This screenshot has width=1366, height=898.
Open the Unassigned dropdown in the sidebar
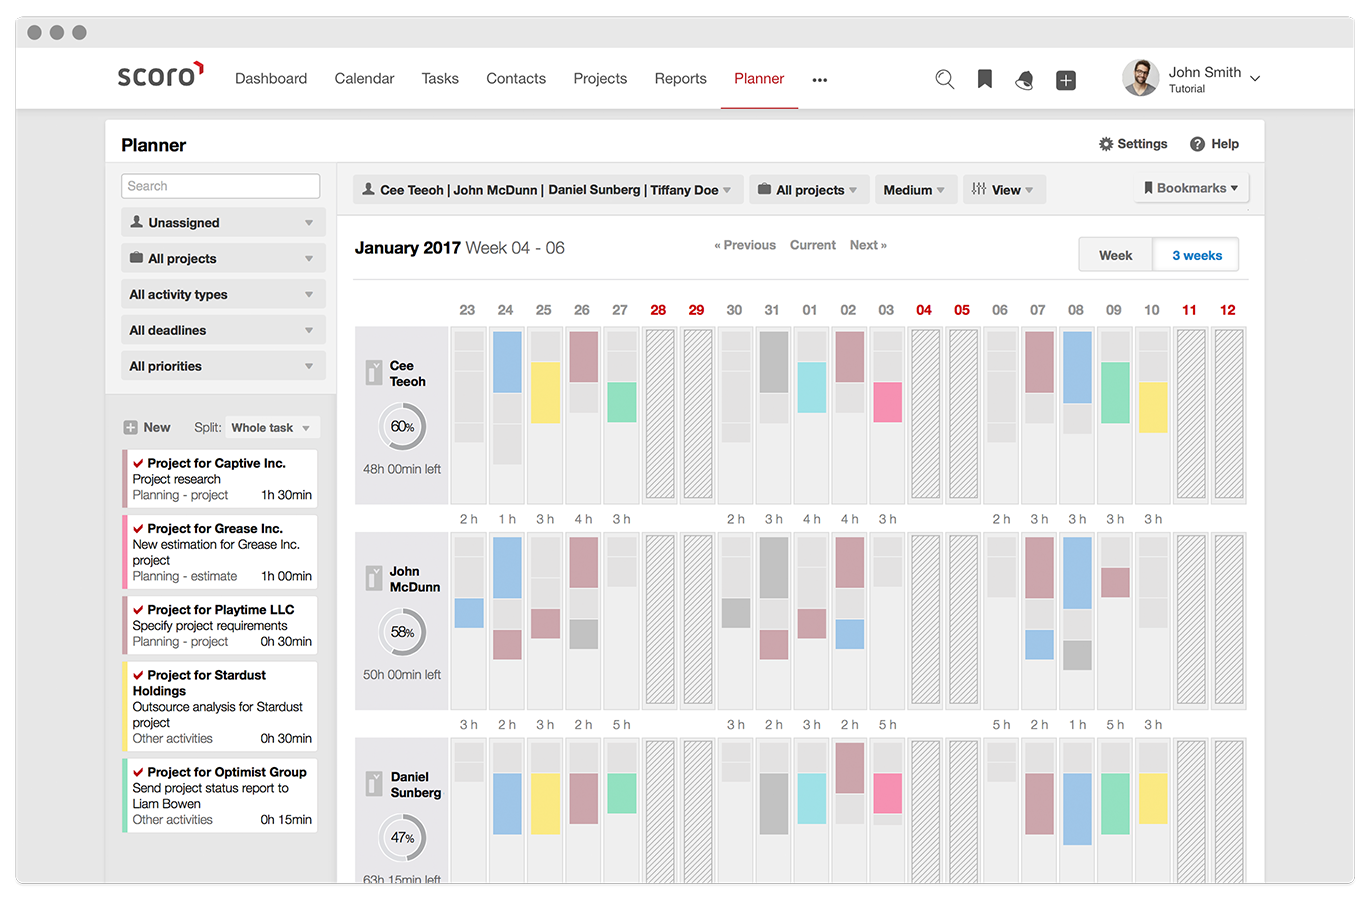tap(221, 222)
